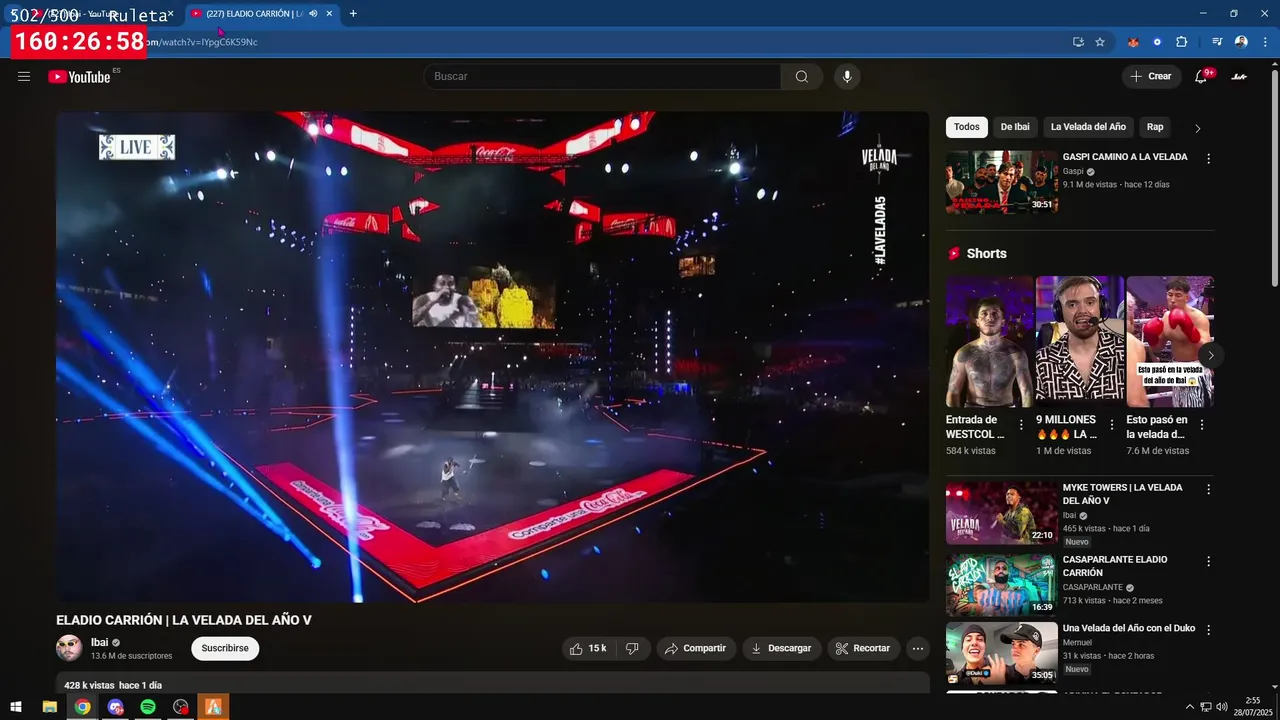Open the fox extension icon
1280x720 pixels.
click(x=1133, y=42)
